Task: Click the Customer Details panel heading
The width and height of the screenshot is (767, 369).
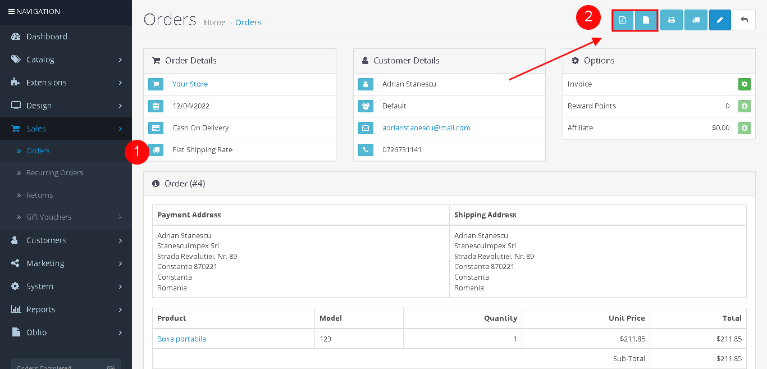Action: coord(406,61)
